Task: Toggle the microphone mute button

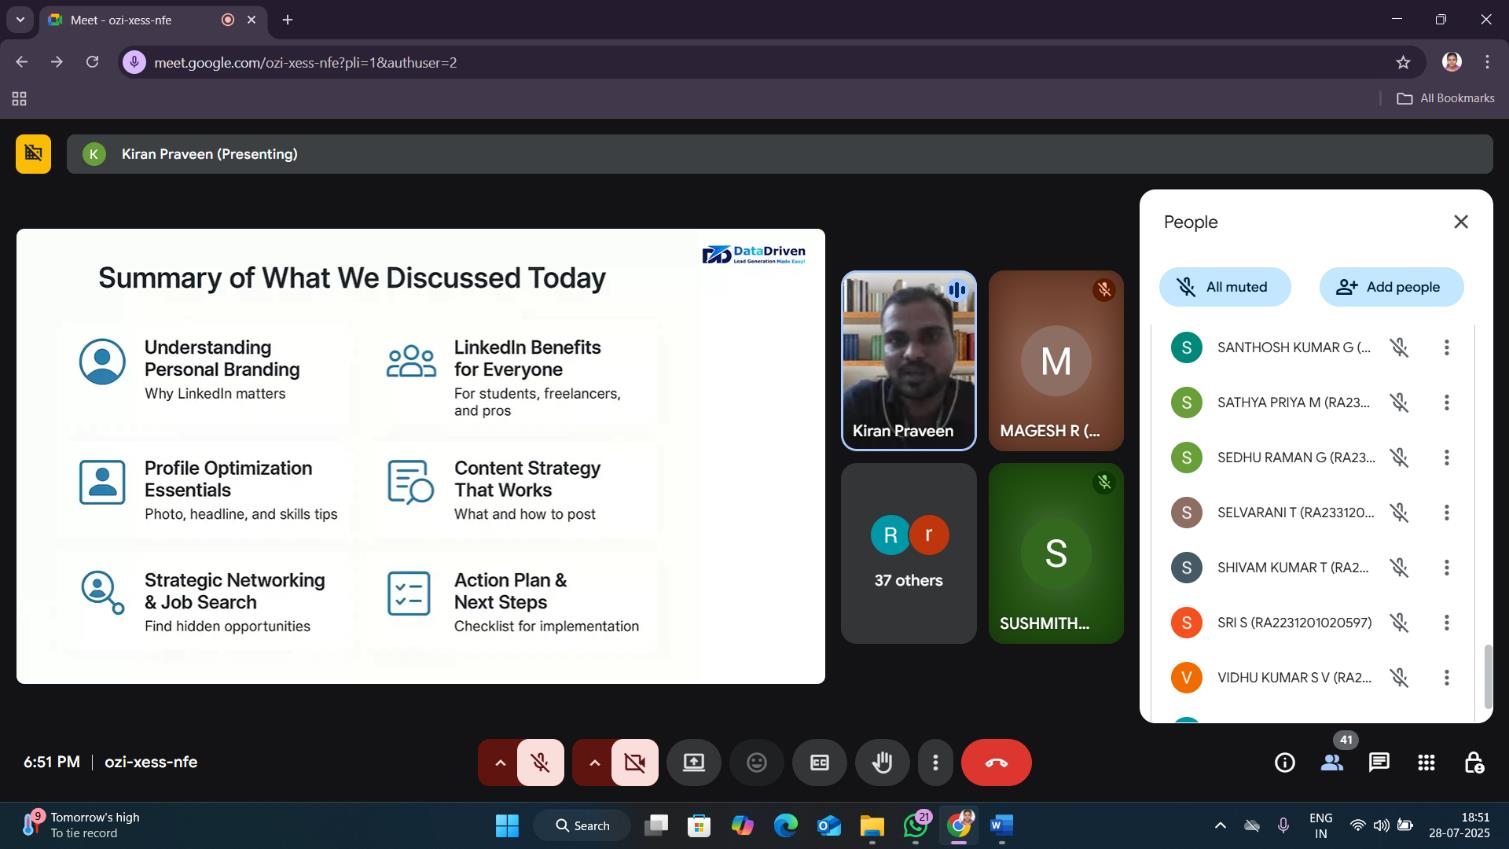Action: point(540,763)
